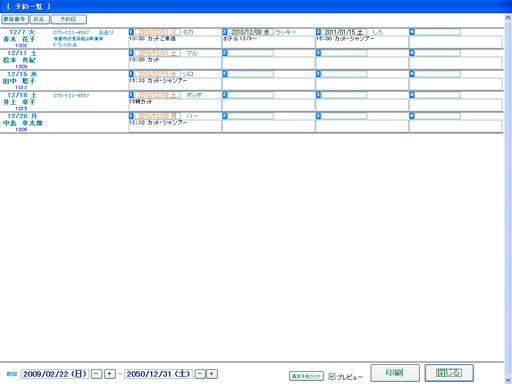Sort by 予約日 header button

pyautogui.click(x=69, y=19)
